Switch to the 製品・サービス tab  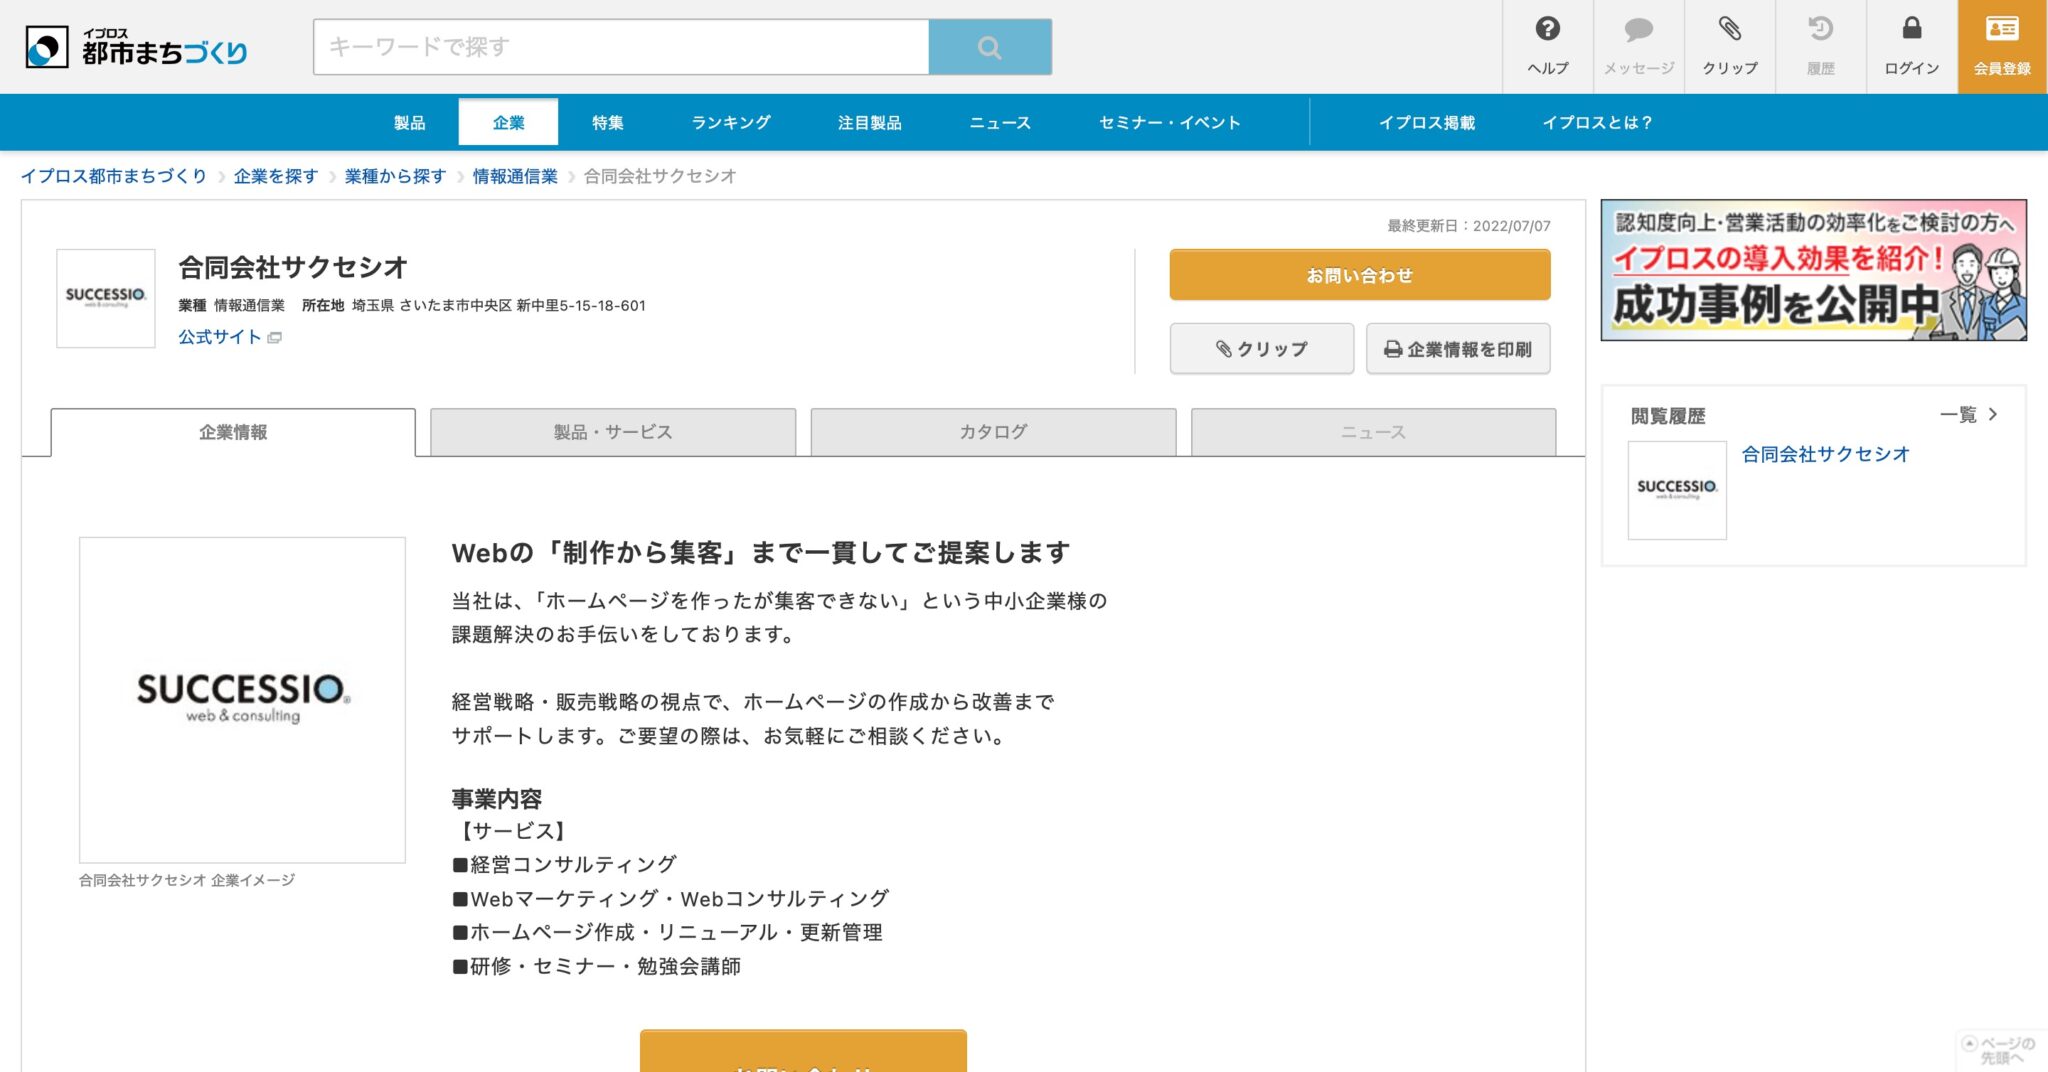tap(613, 432)
